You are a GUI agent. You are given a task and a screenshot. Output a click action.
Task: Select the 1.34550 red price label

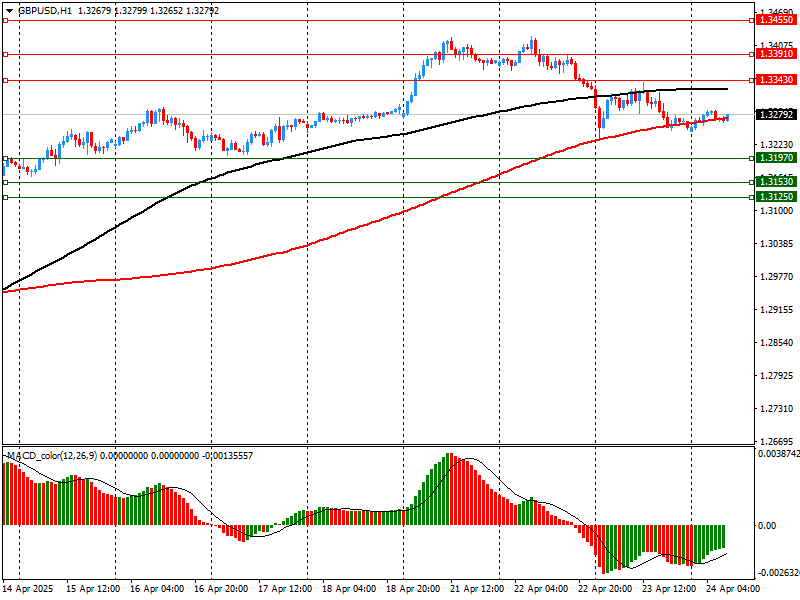[775, 19]
